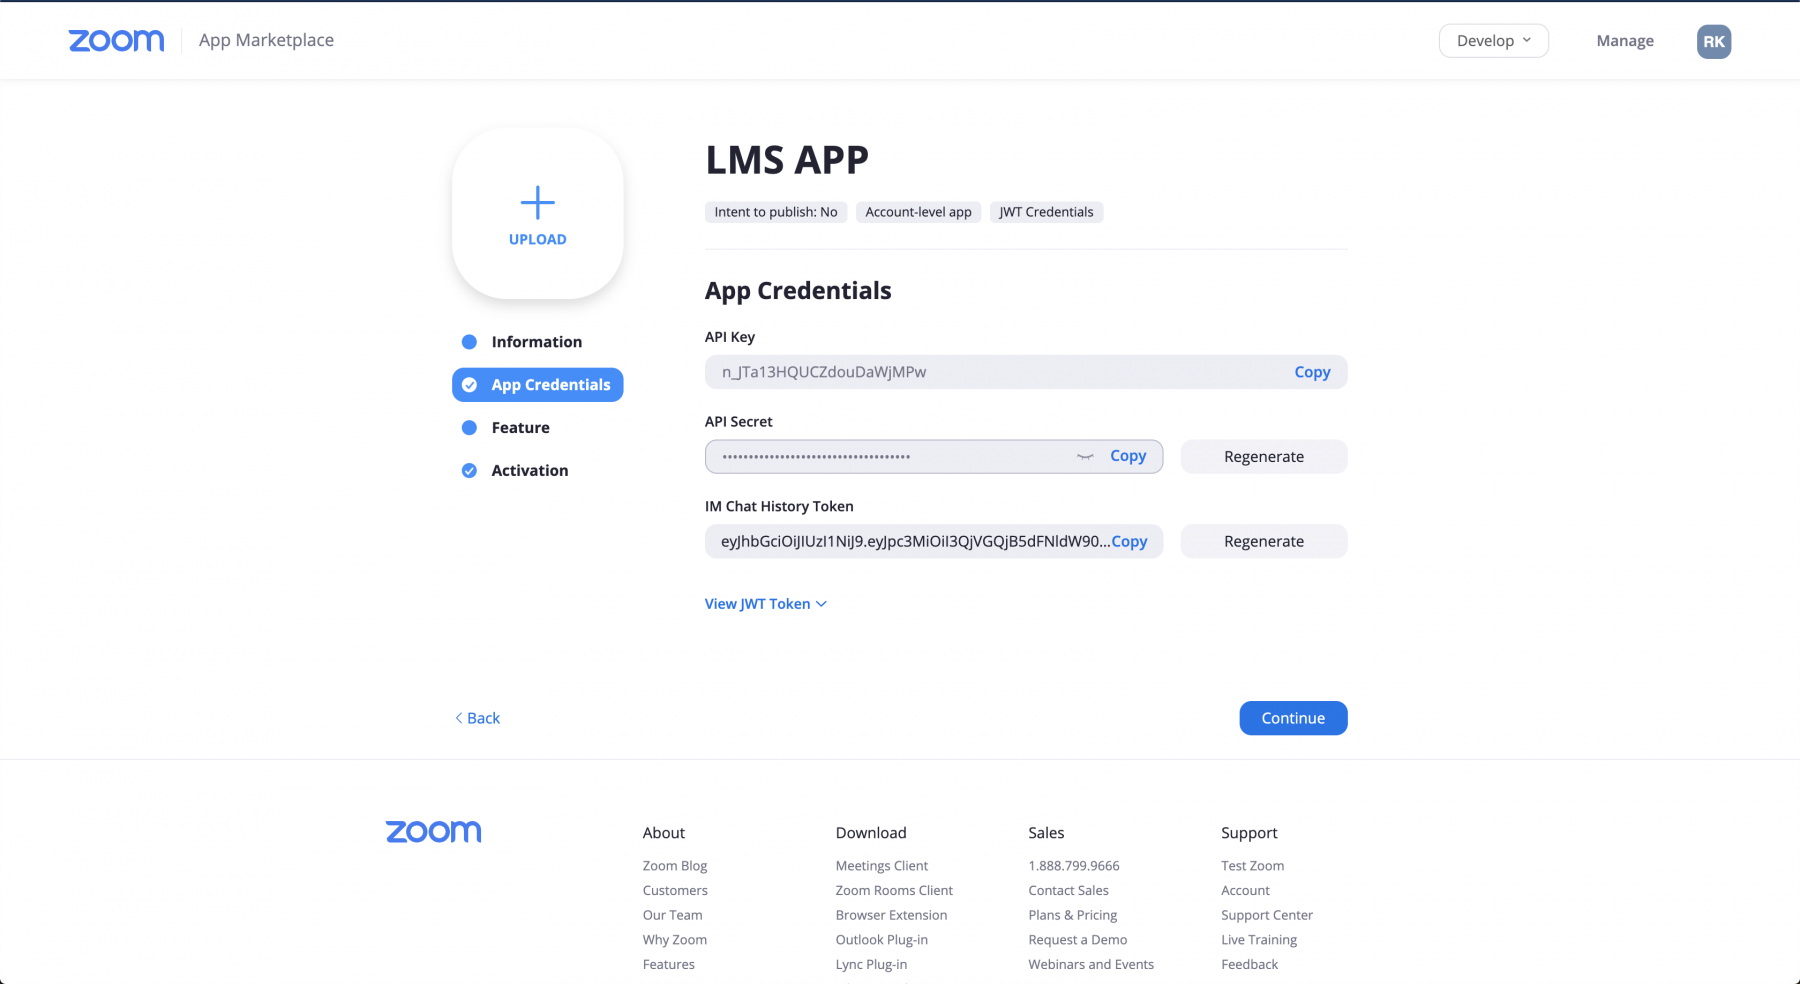Open Lync Plug-in link
Screen dimensions: 1800x984
pos(872,965)
